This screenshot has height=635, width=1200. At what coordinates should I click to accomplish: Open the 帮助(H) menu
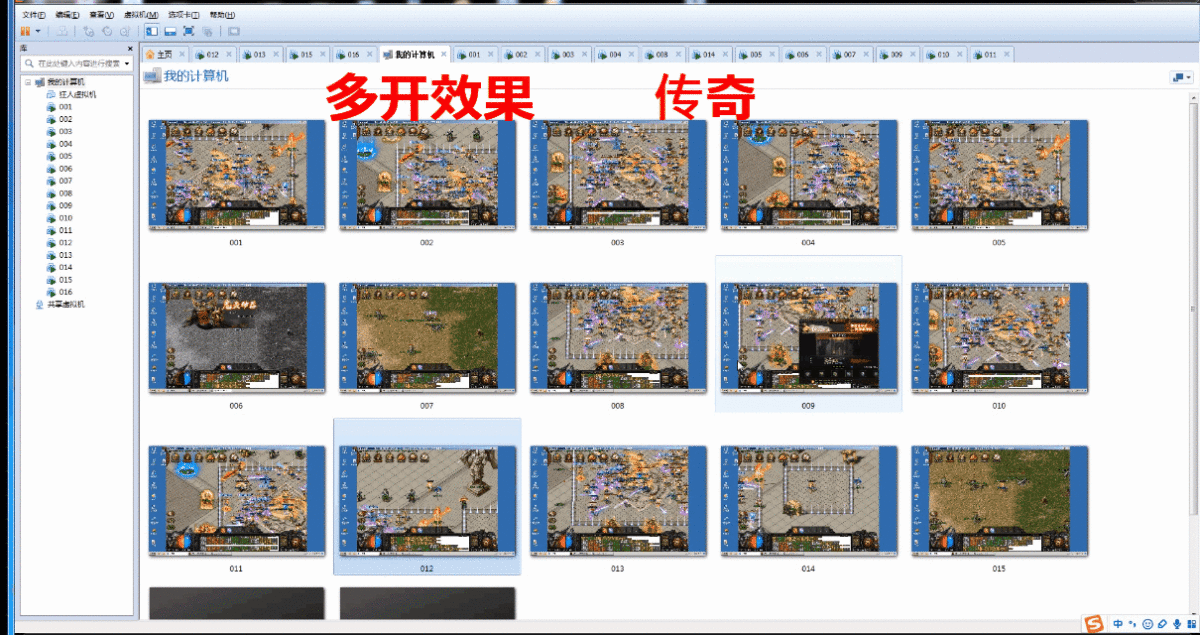click(221, 15)
